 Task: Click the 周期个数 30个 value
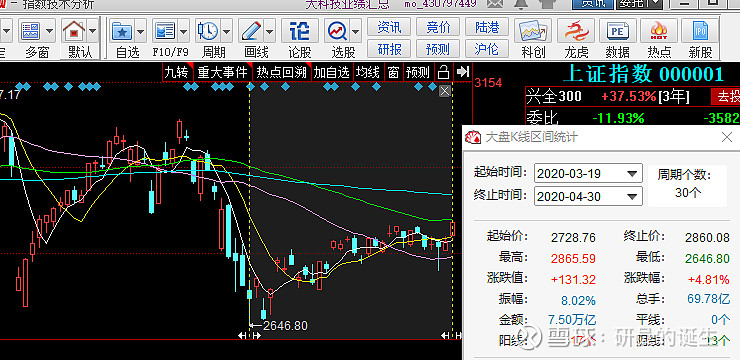[688, 193]
